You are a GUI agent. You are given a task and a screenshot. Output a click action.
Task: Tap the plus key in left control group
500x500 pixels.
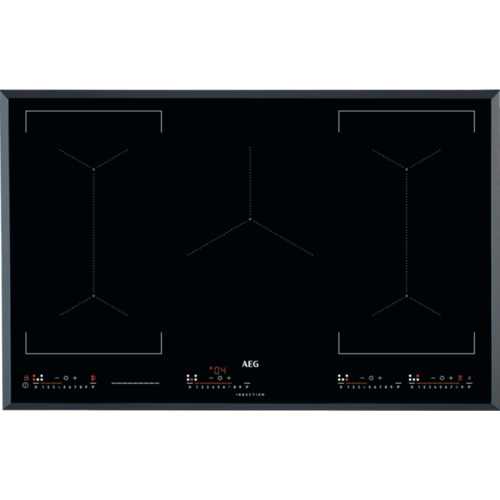click(x=75, y=378)
